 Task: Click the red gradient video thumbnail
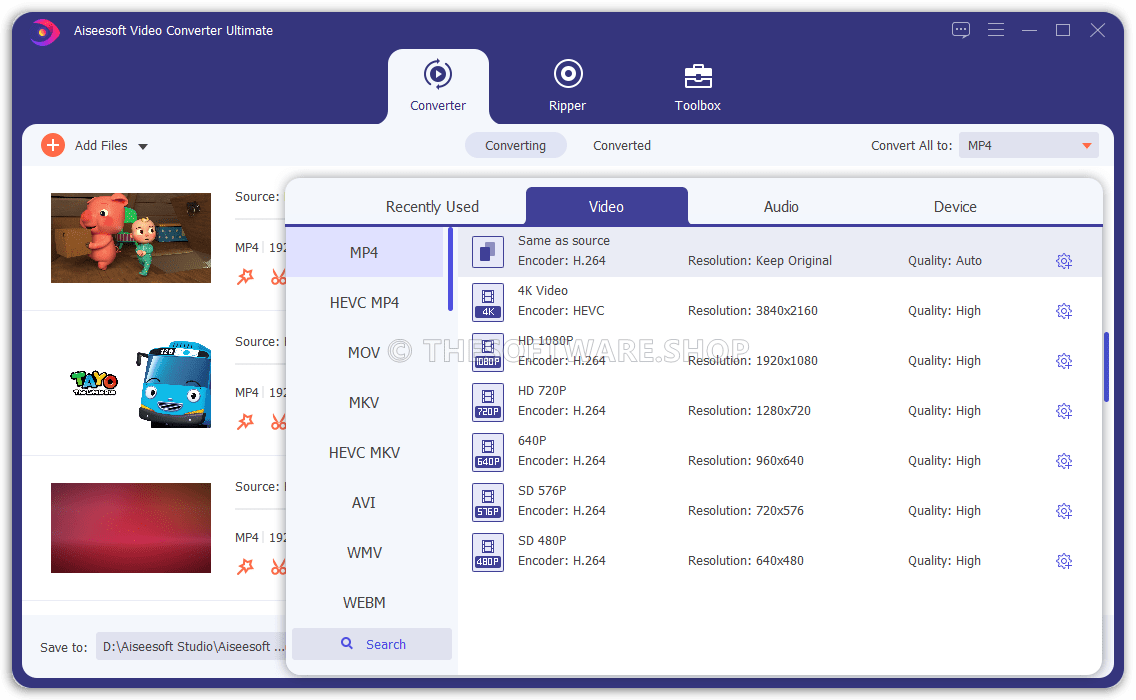[130, 528]
